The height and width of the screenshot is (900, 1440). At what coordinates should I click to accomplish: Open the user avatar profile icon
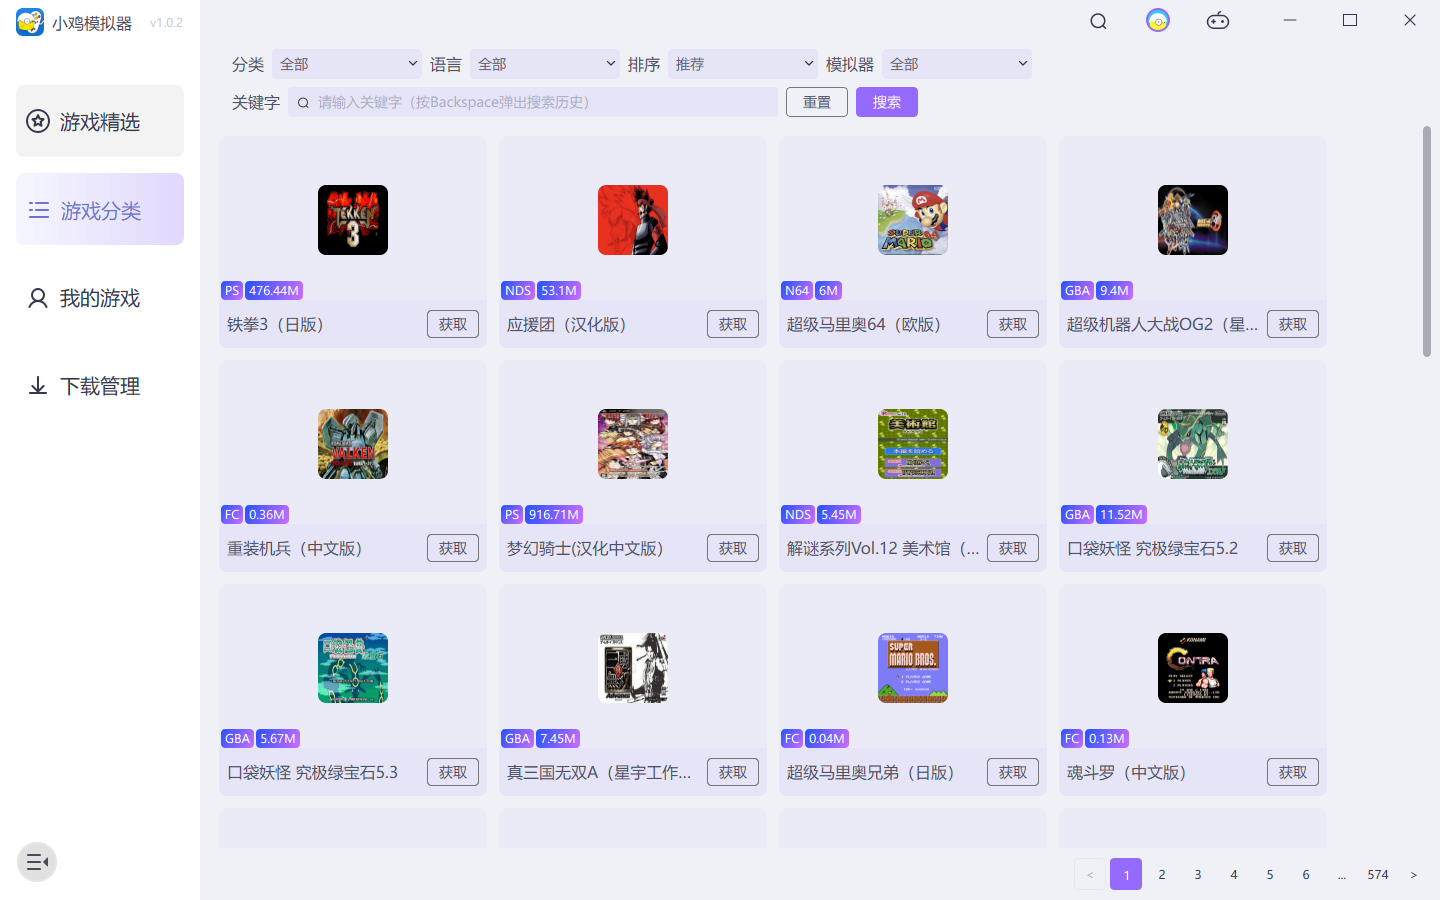point(1158,21)
